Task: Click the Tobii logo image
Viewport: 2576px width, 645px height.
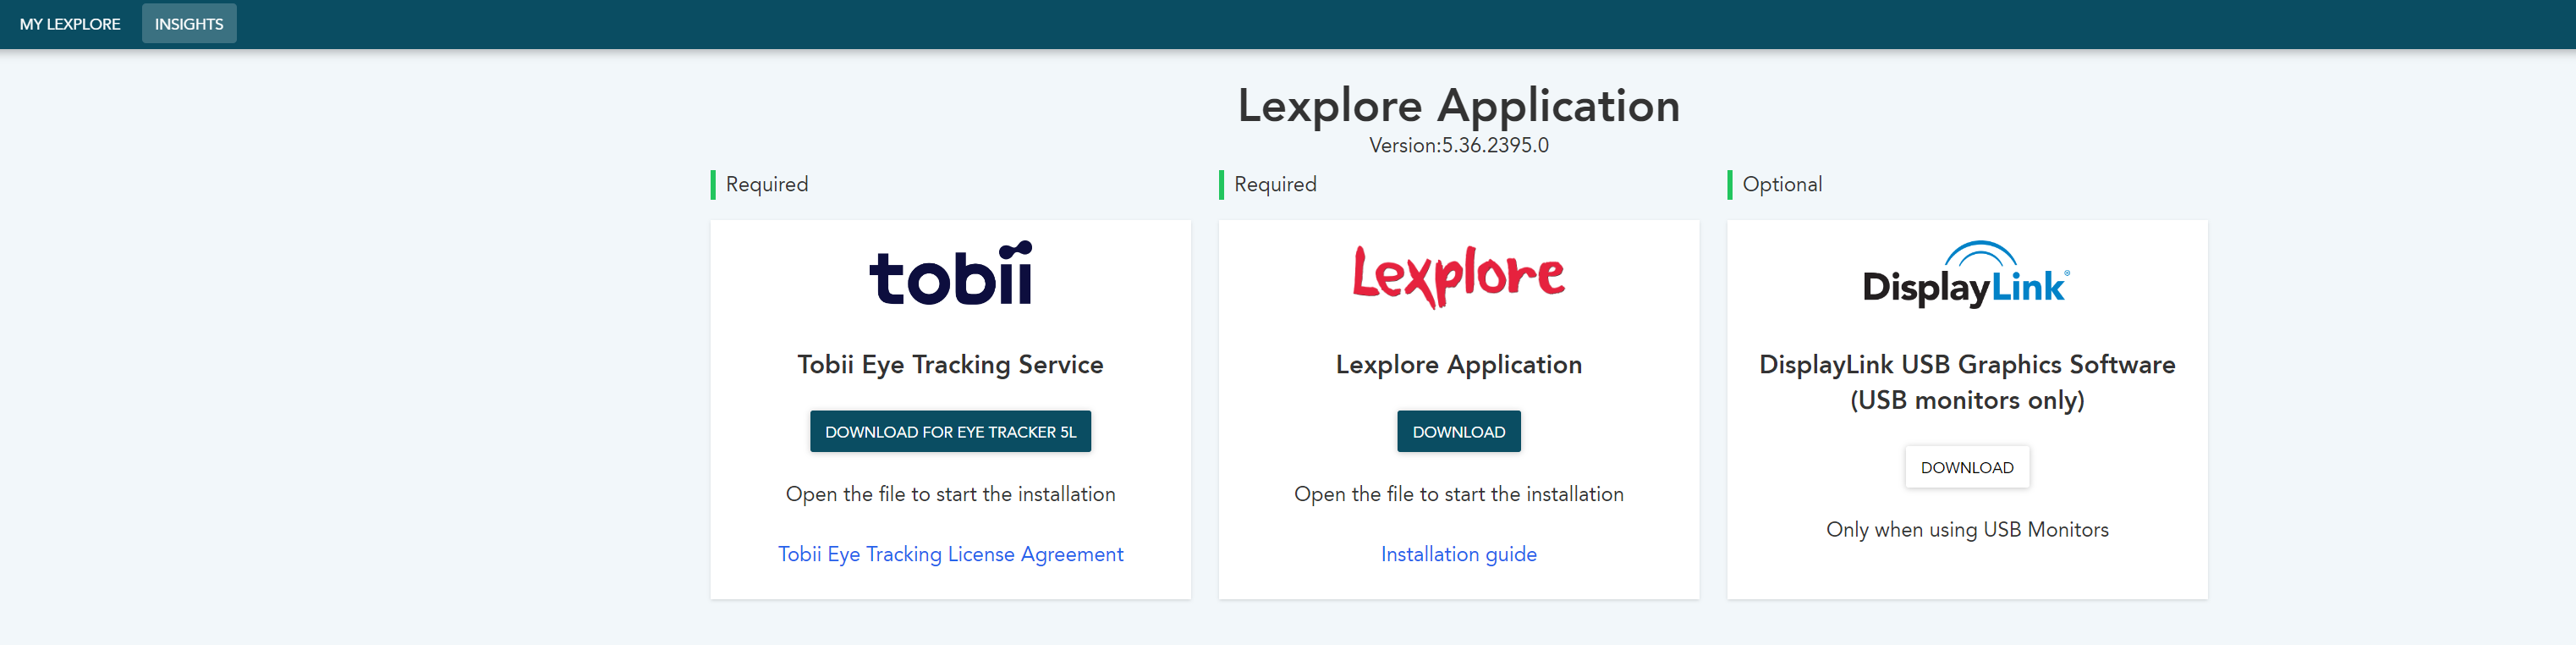Action: [x=951, y=273]
